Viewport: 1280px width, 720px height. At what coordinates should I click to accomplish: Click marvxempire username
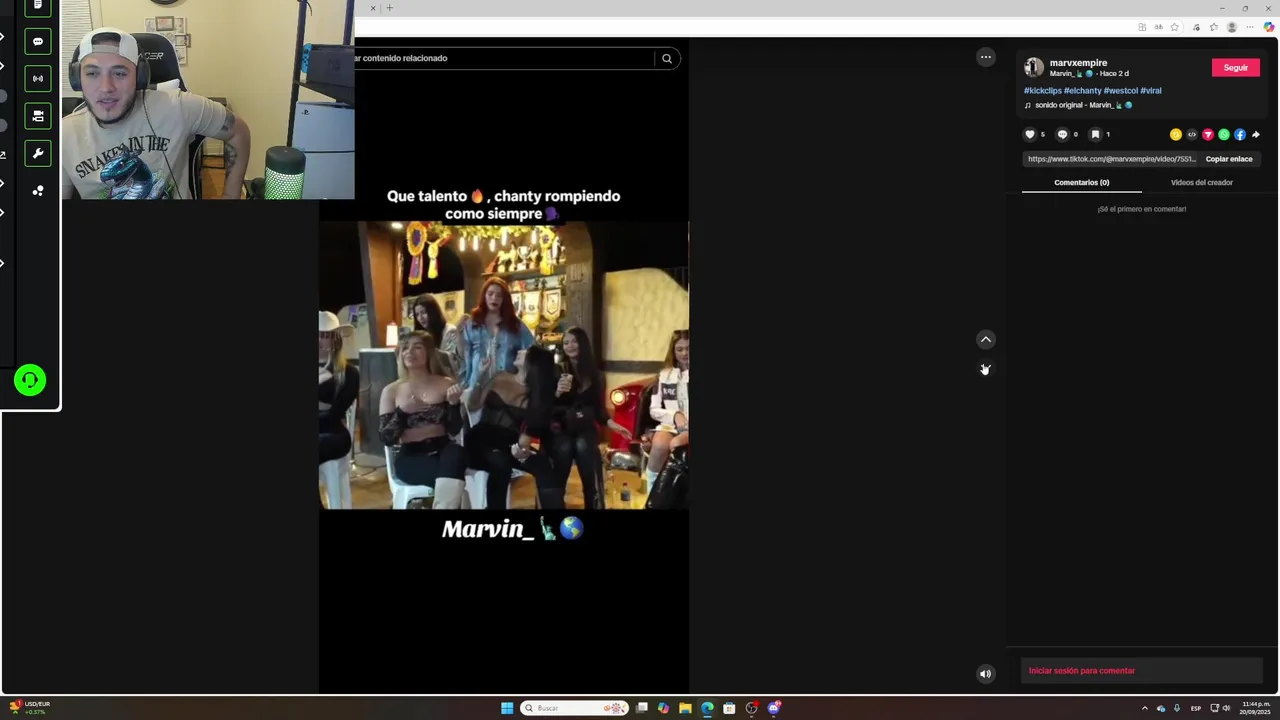(1078, 63)
